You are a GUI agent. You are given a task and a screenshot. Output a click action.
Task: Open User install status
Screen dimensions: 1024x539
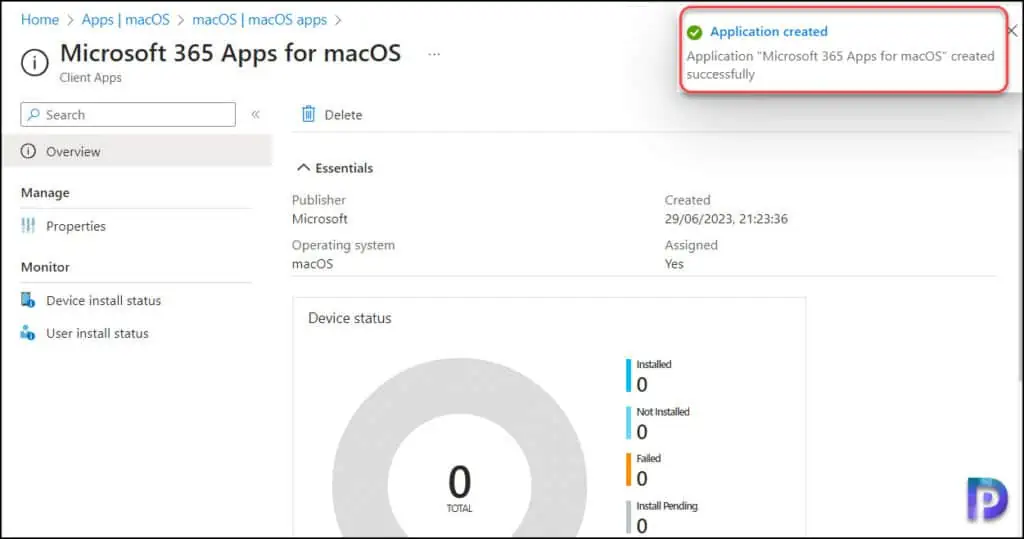click(97, 333)
